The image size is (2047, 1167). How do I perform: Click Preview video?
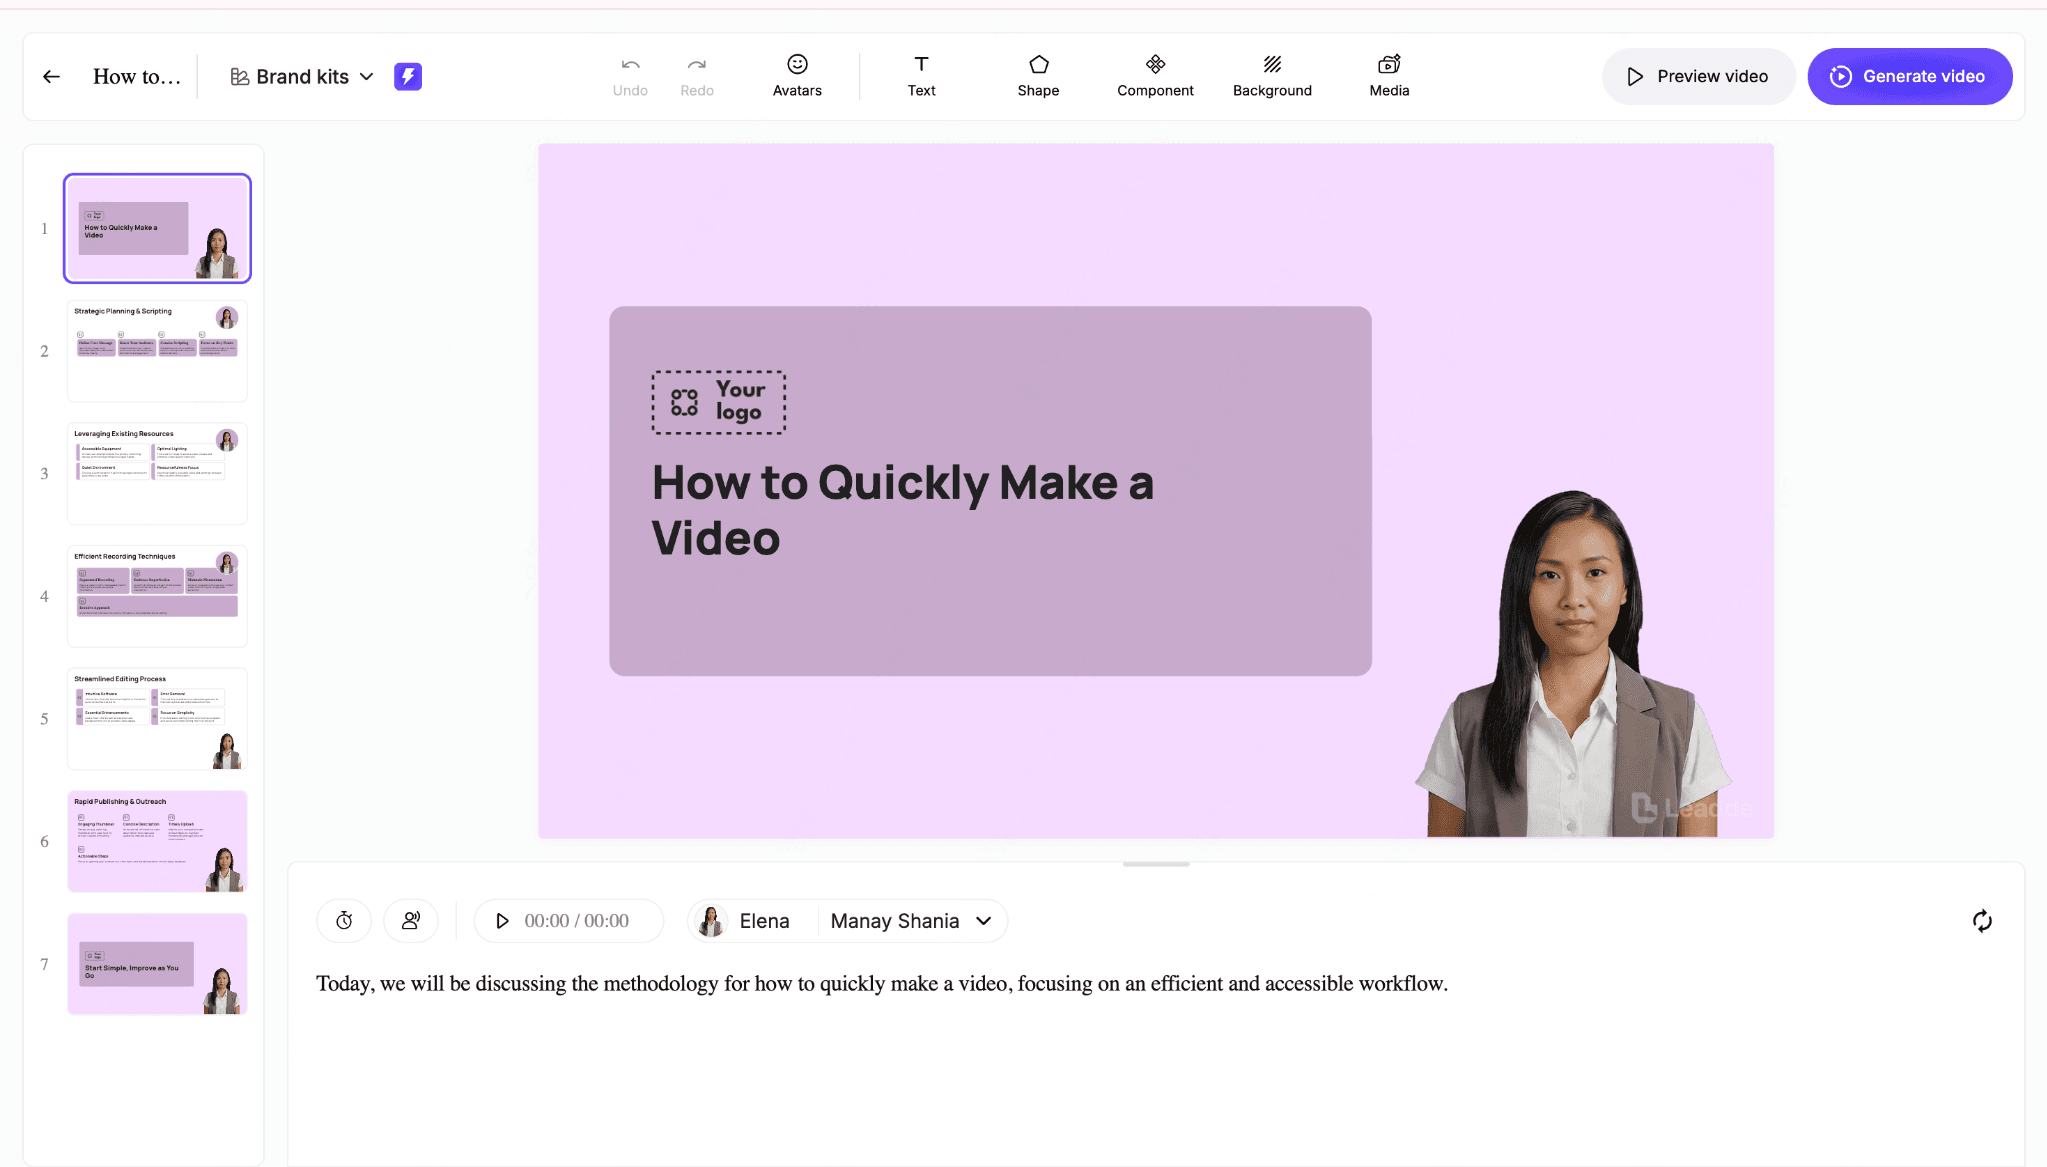point(1697,76)
